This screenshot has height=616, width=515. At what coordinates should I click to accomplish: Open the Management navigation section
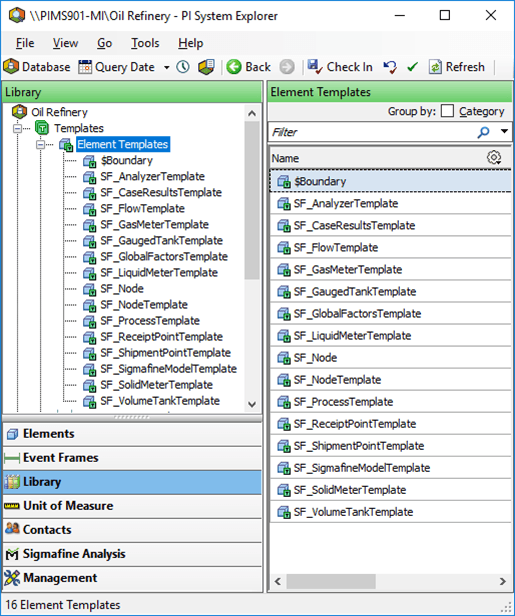(132, 578)
